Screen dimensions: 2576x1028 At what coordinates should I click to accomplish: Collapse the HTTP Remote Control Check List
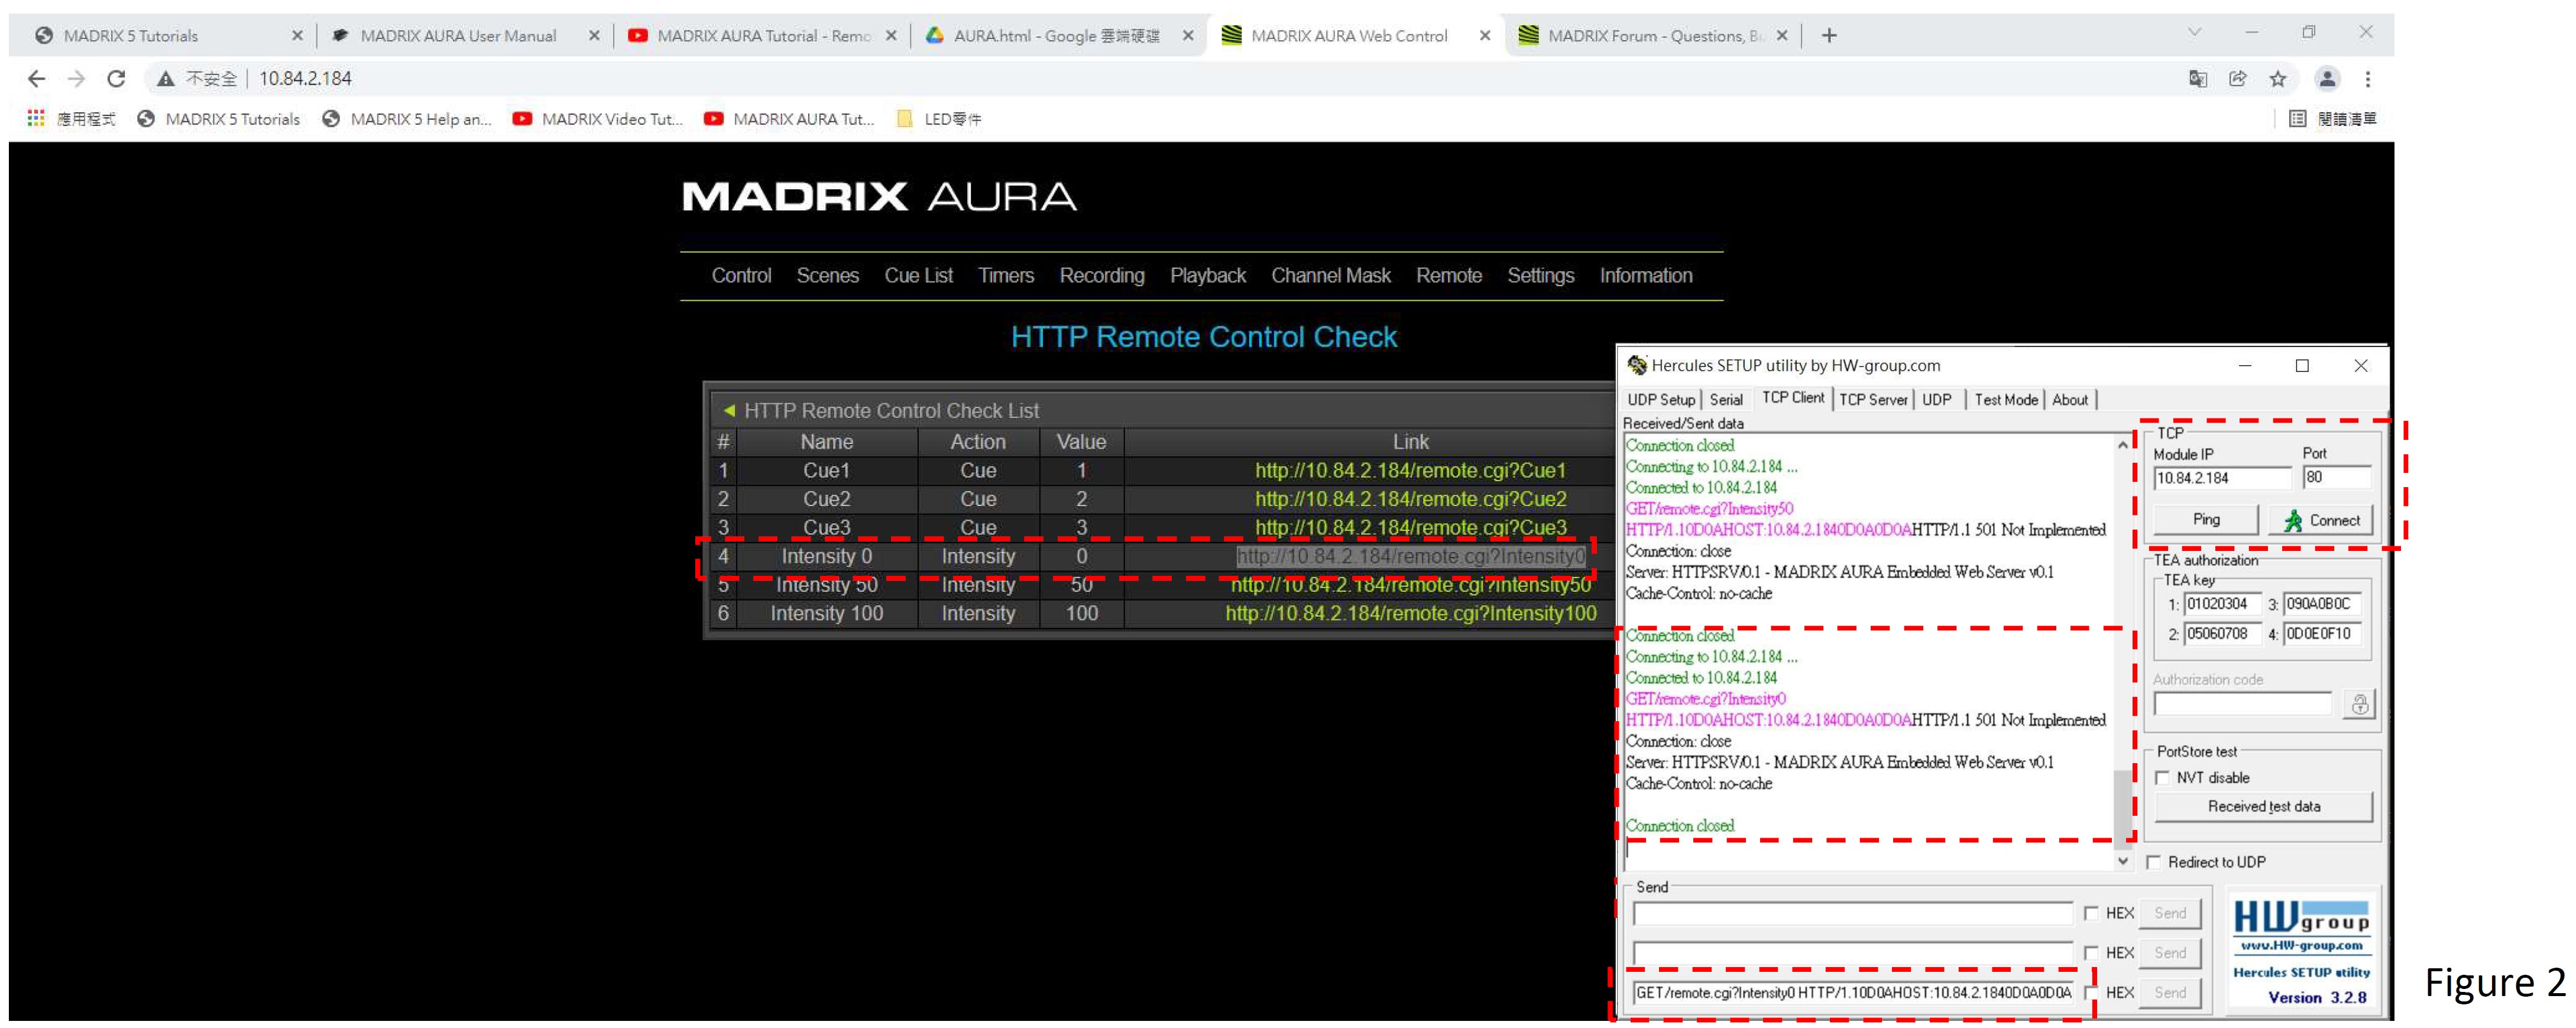[x=729, y=410]
